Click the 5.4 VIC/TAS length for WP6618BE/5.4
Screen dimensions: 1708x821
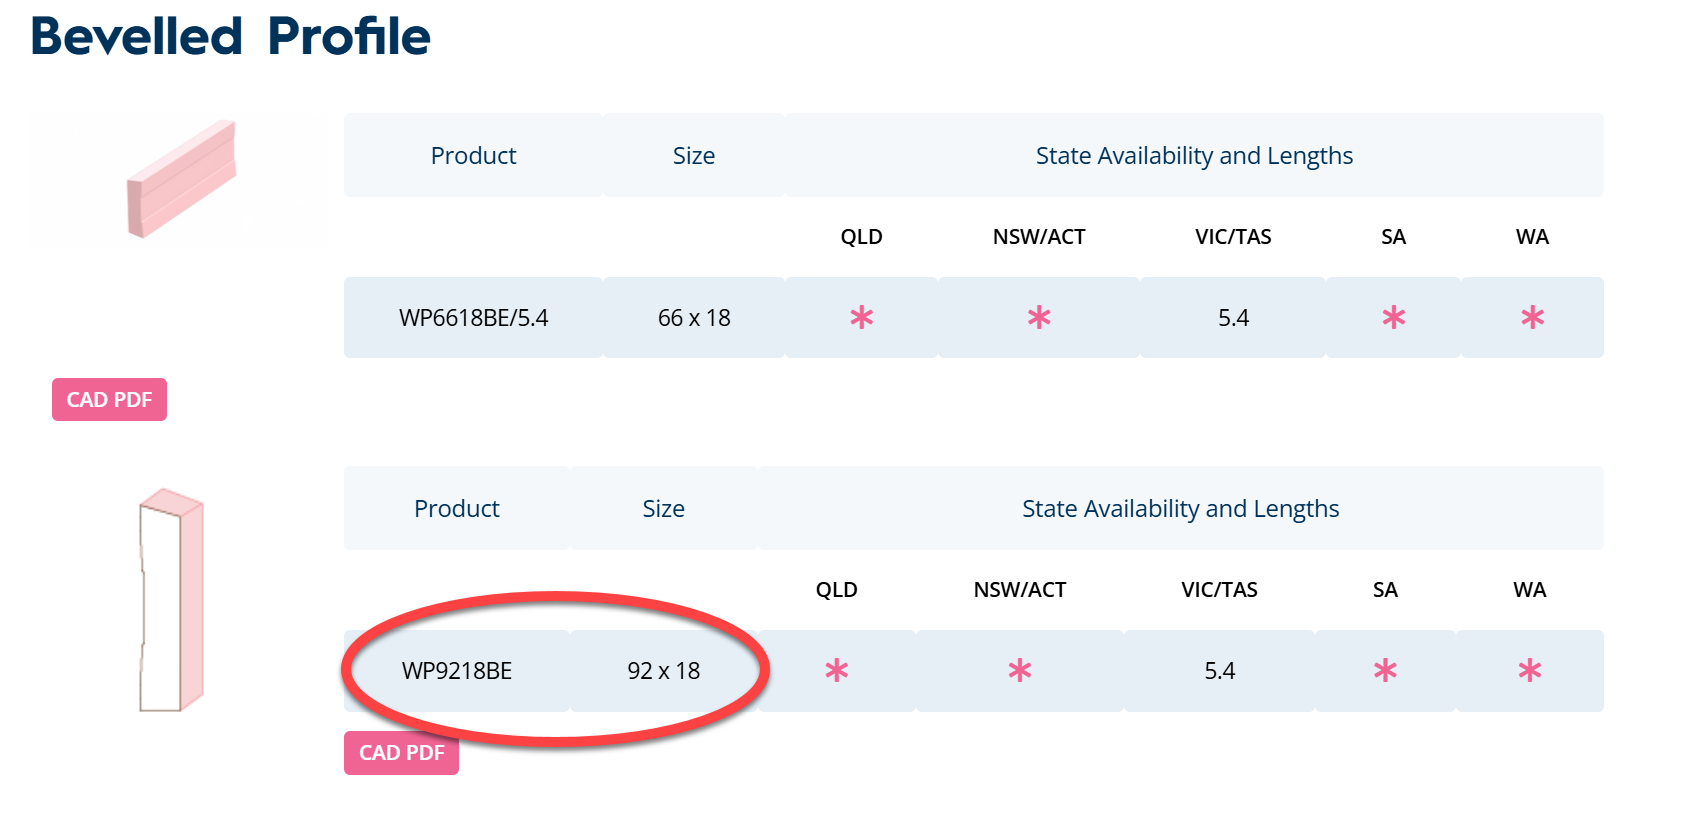[x=1233, y=318]
